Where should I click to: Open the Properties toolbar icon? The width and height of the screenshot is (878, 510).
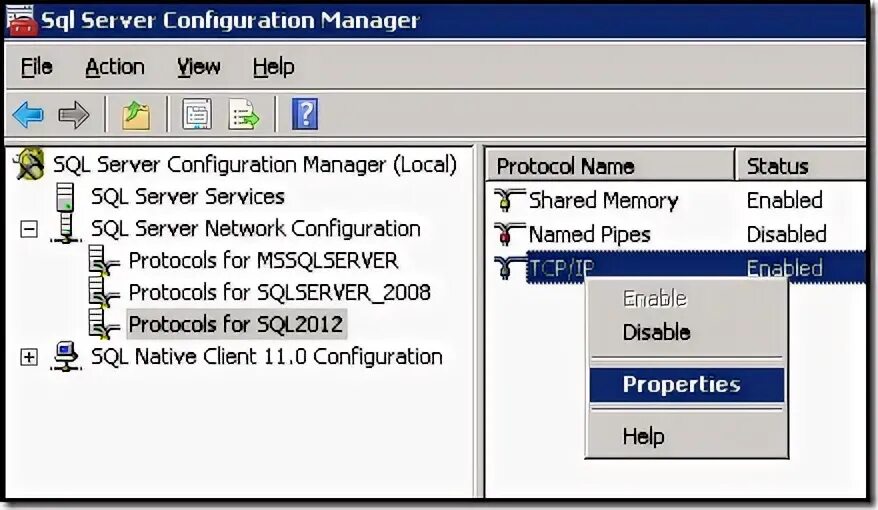[197, 115]
